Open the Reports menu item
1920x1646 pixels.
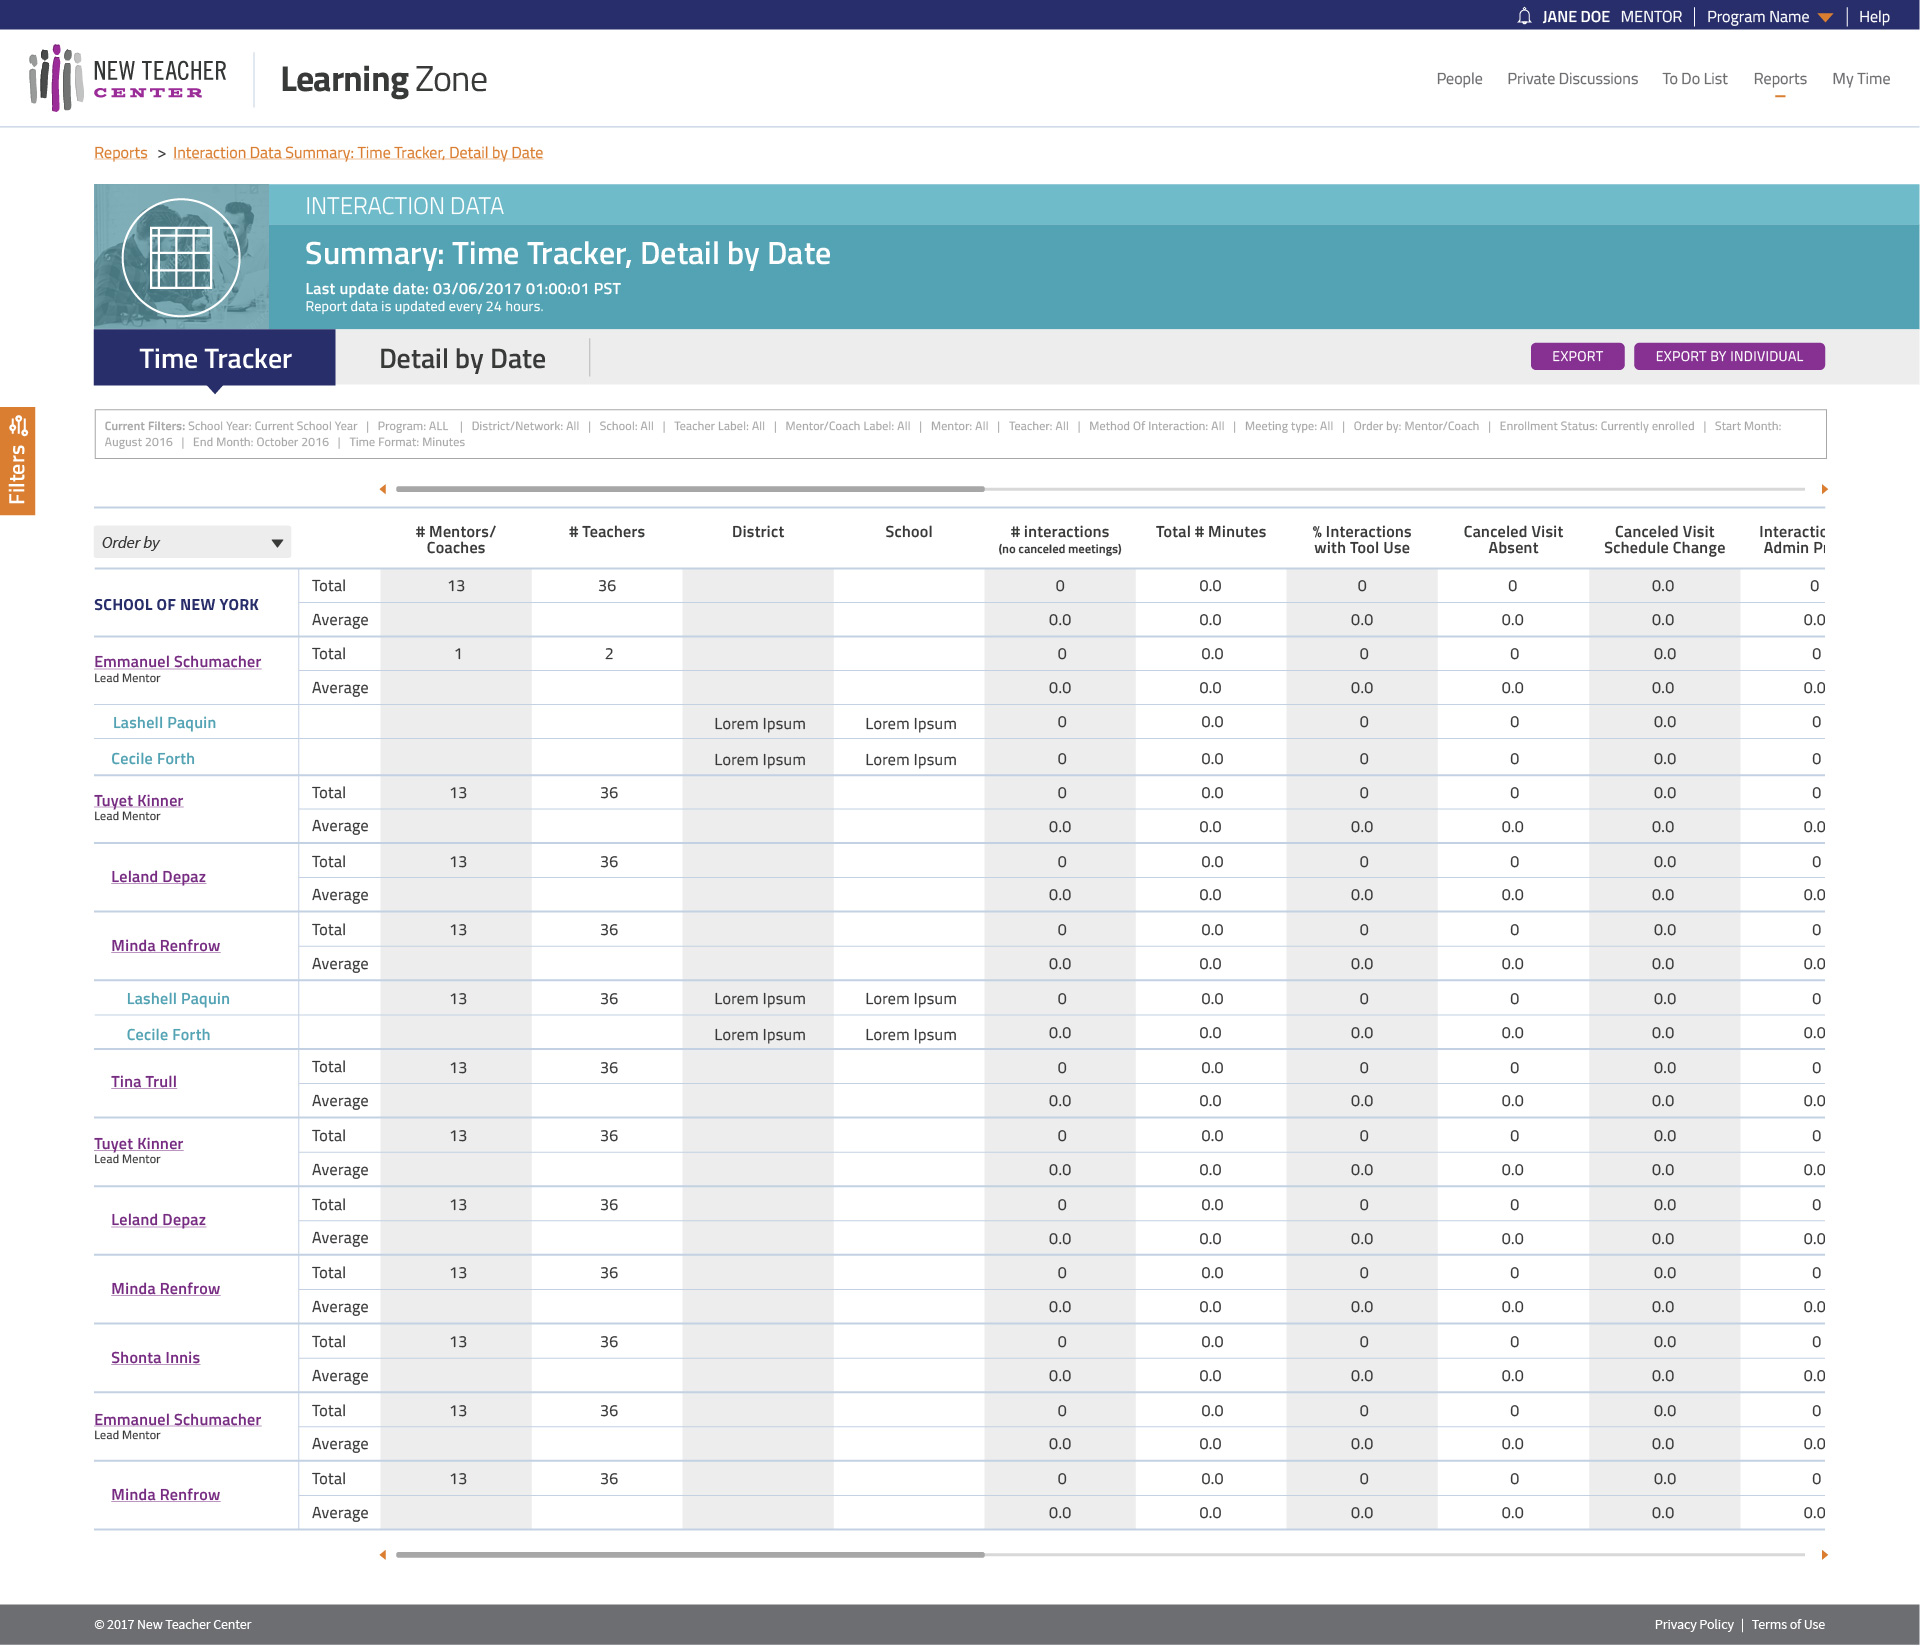[x=1779, y=79]
